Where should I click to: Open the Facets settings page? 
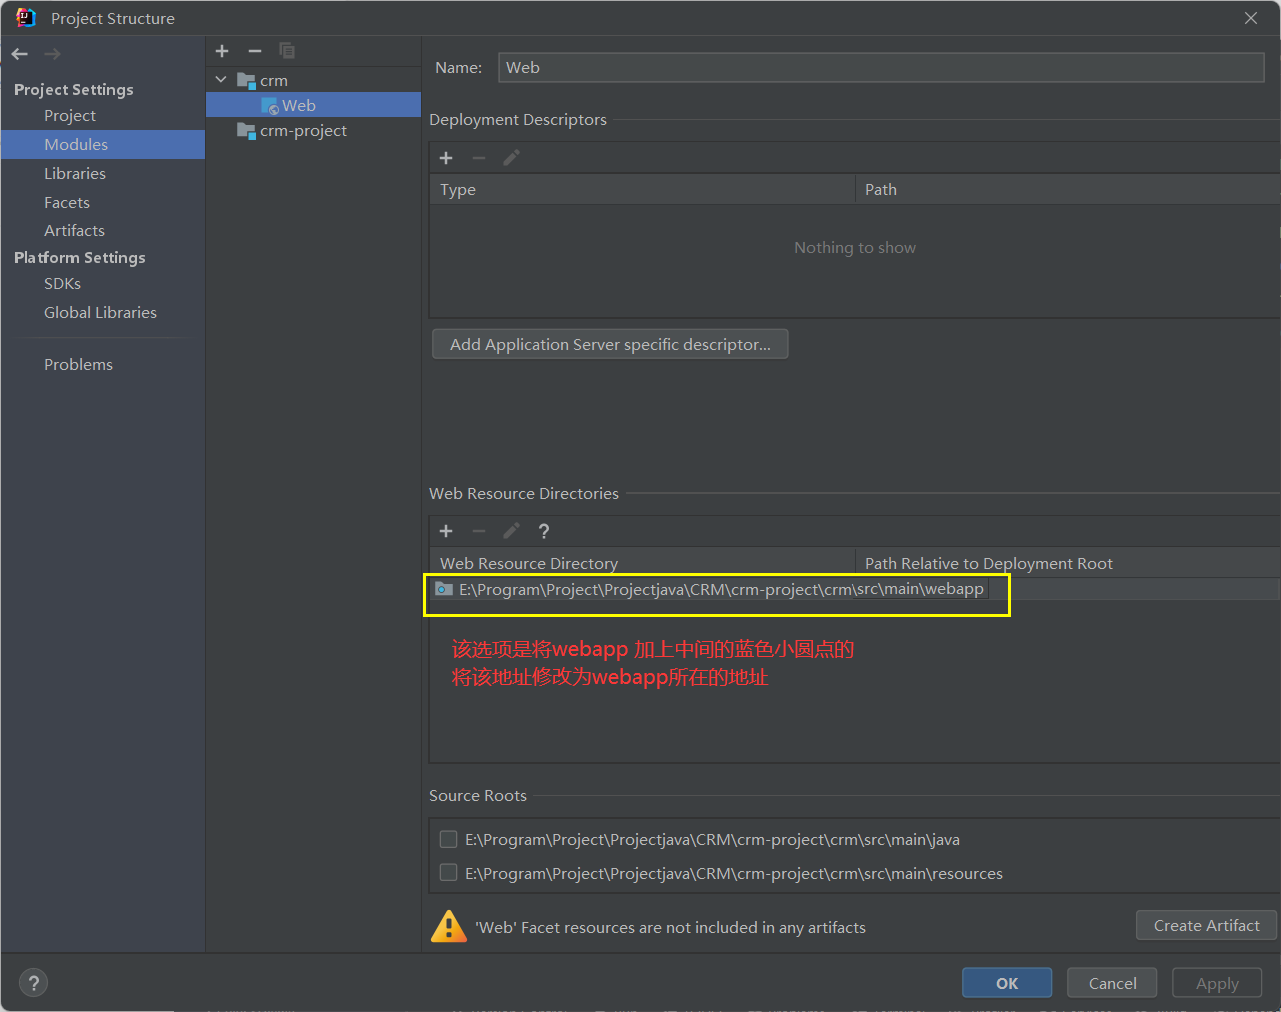point(67,203)
